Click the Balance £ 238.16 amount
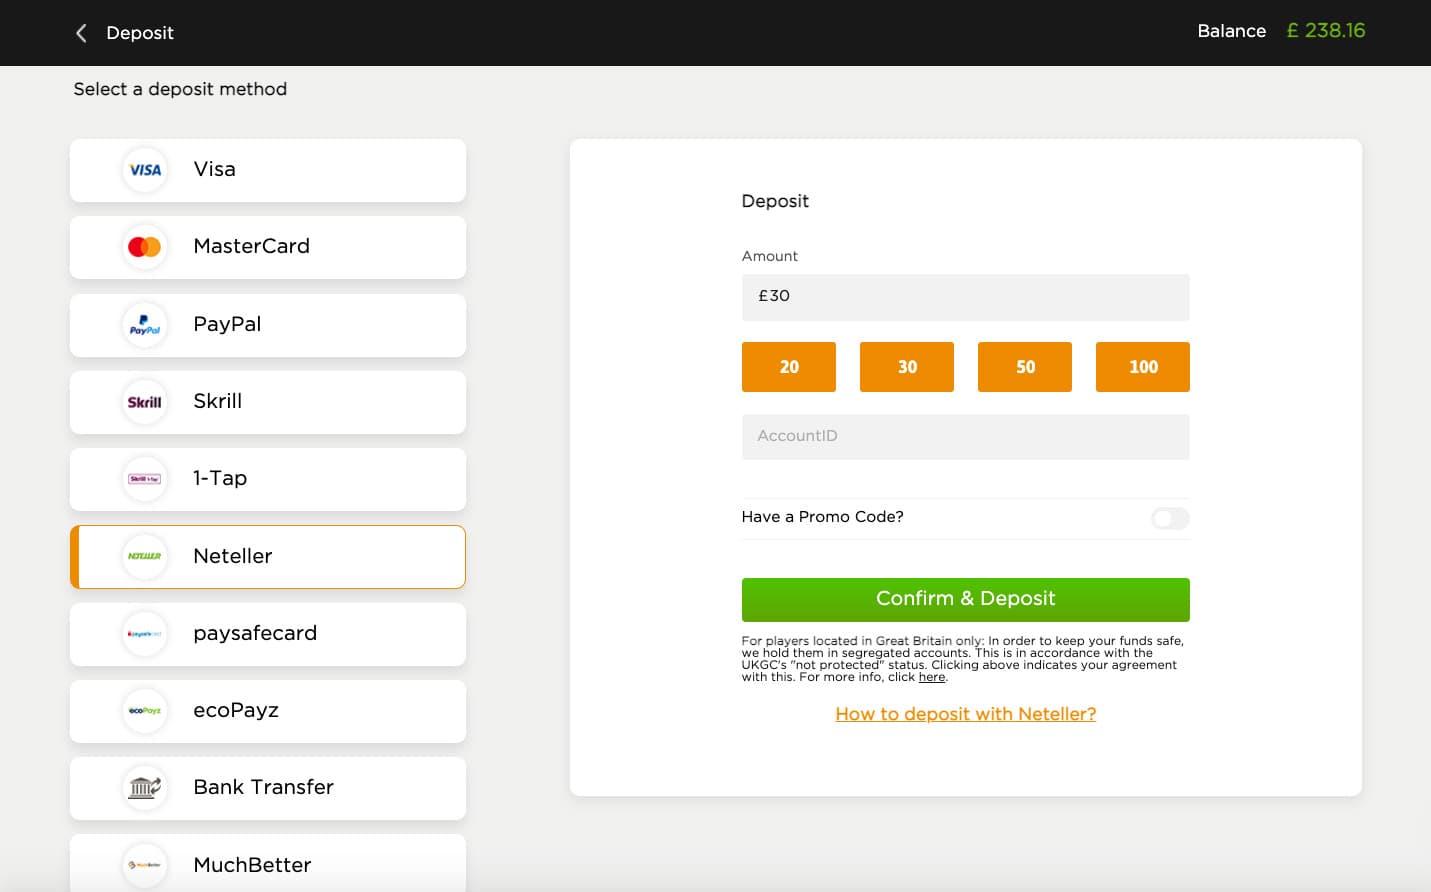The height and width of the screenshot is (892, 1431). point(1326,31)
